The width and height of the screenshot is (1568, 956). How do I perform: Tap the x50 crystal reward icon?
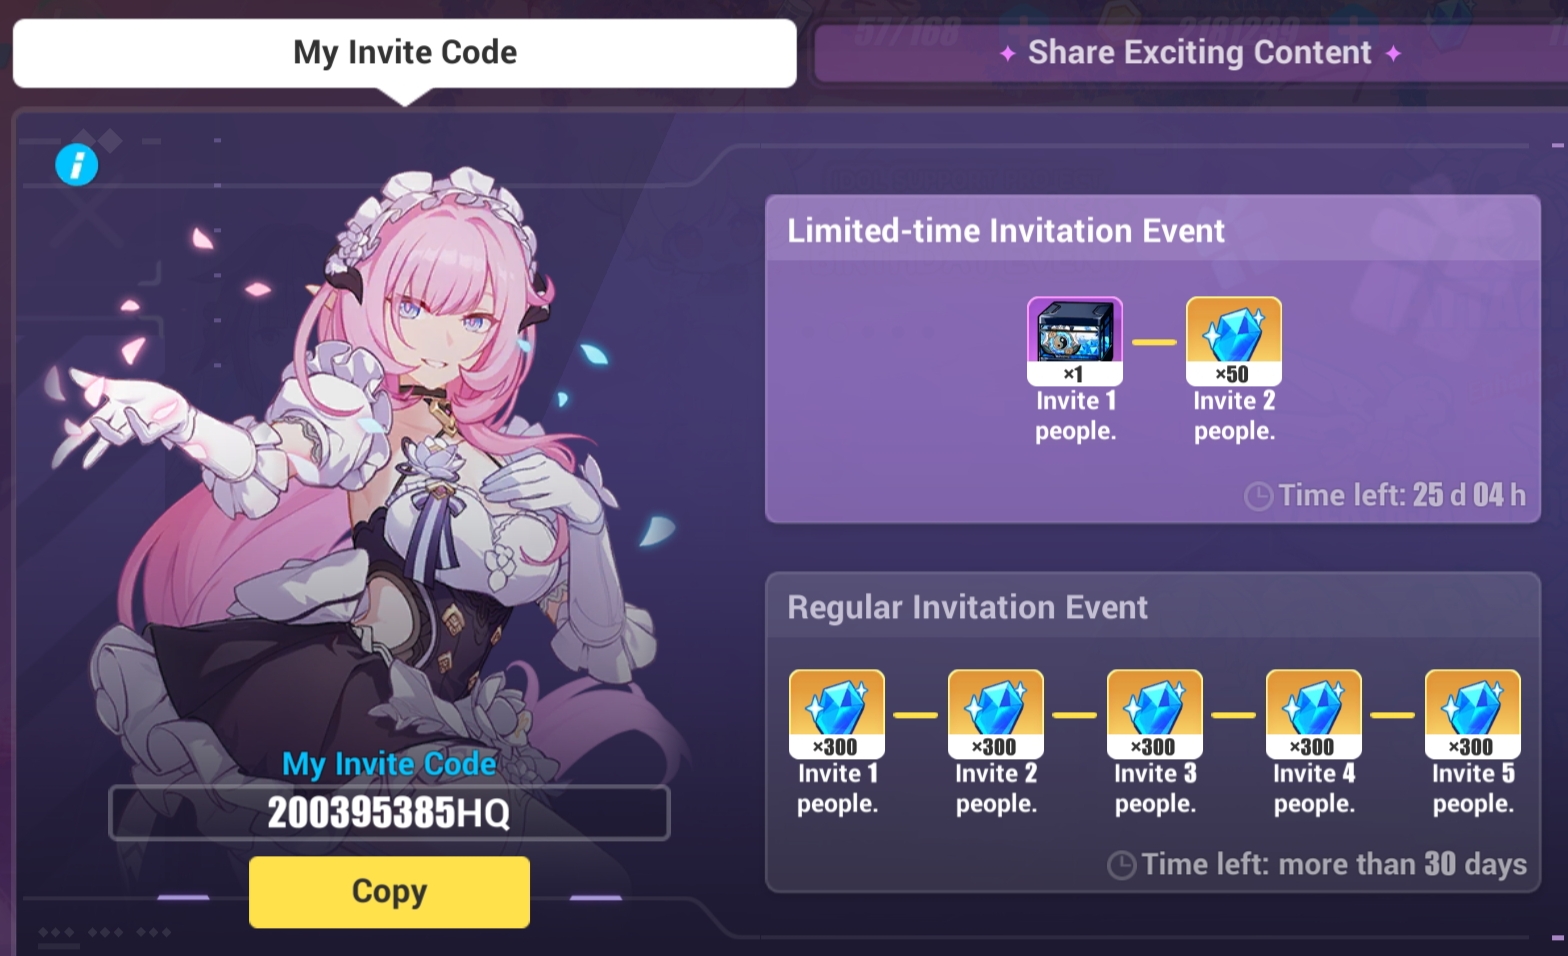[1233, 341]
